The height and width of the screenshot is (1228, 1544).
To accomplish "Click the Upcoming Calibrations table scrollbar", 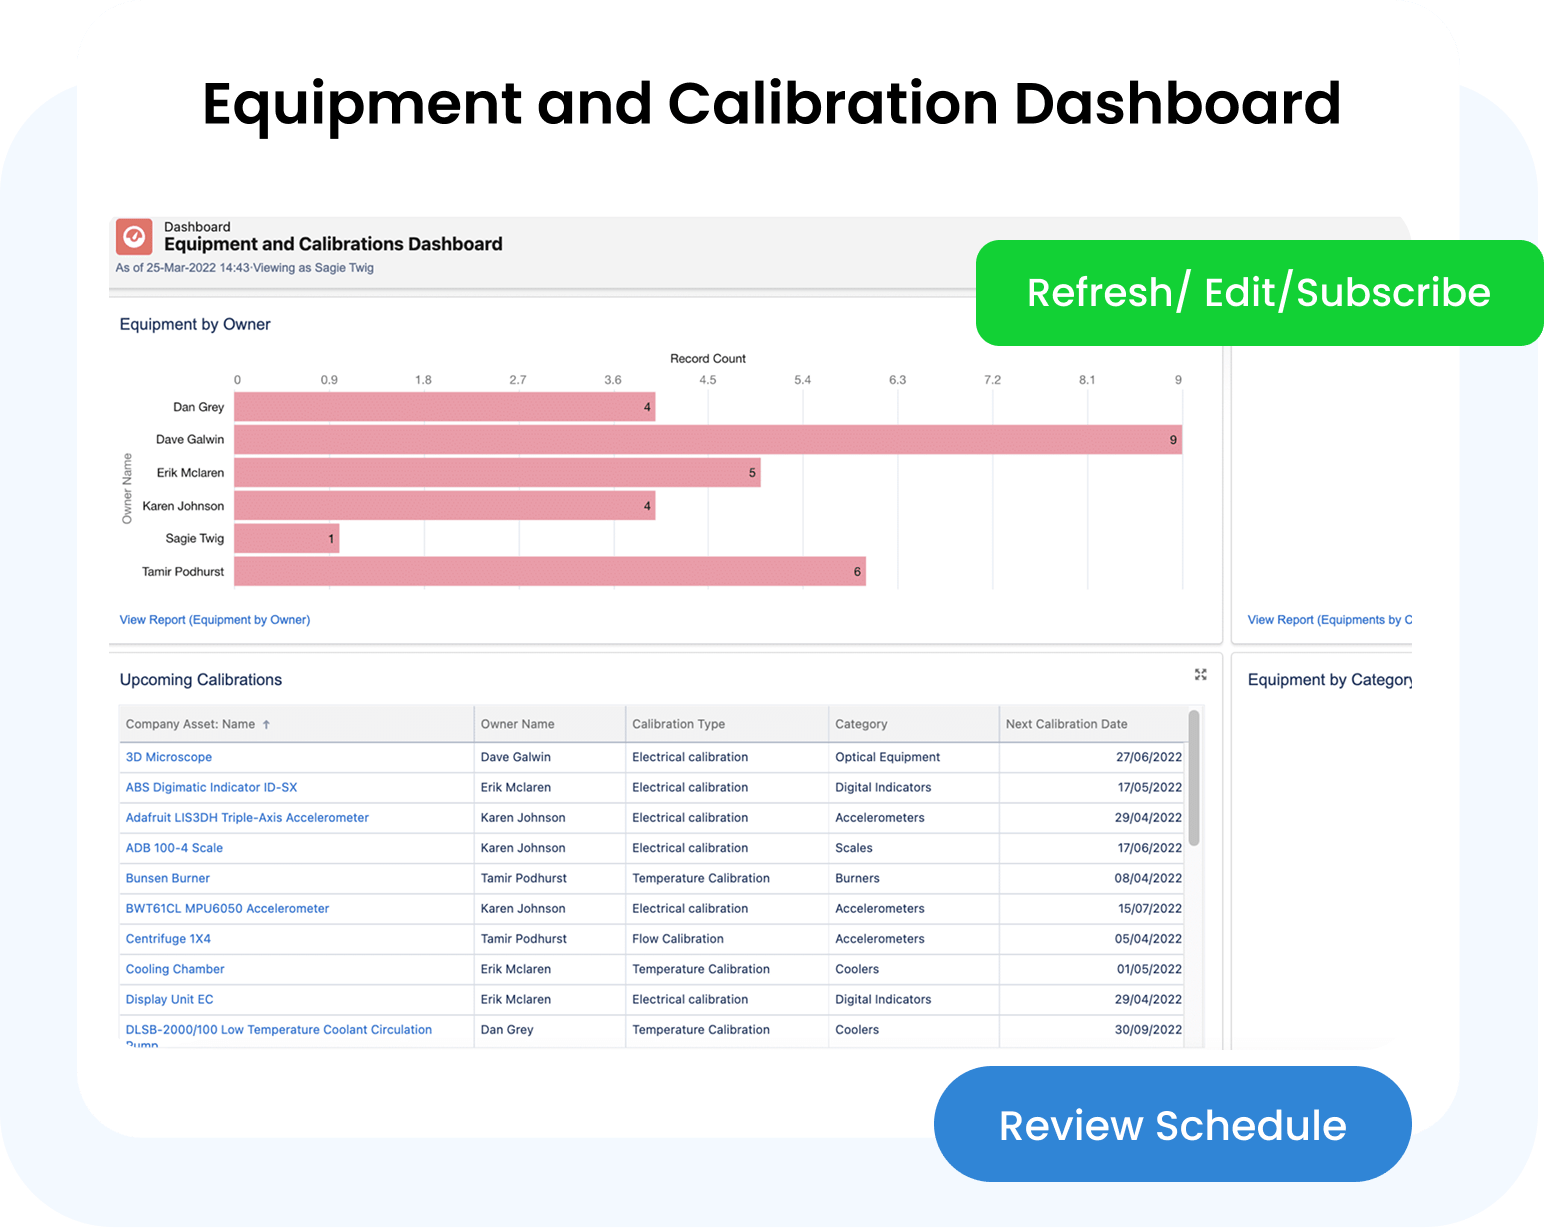I will click(1193, 780).
